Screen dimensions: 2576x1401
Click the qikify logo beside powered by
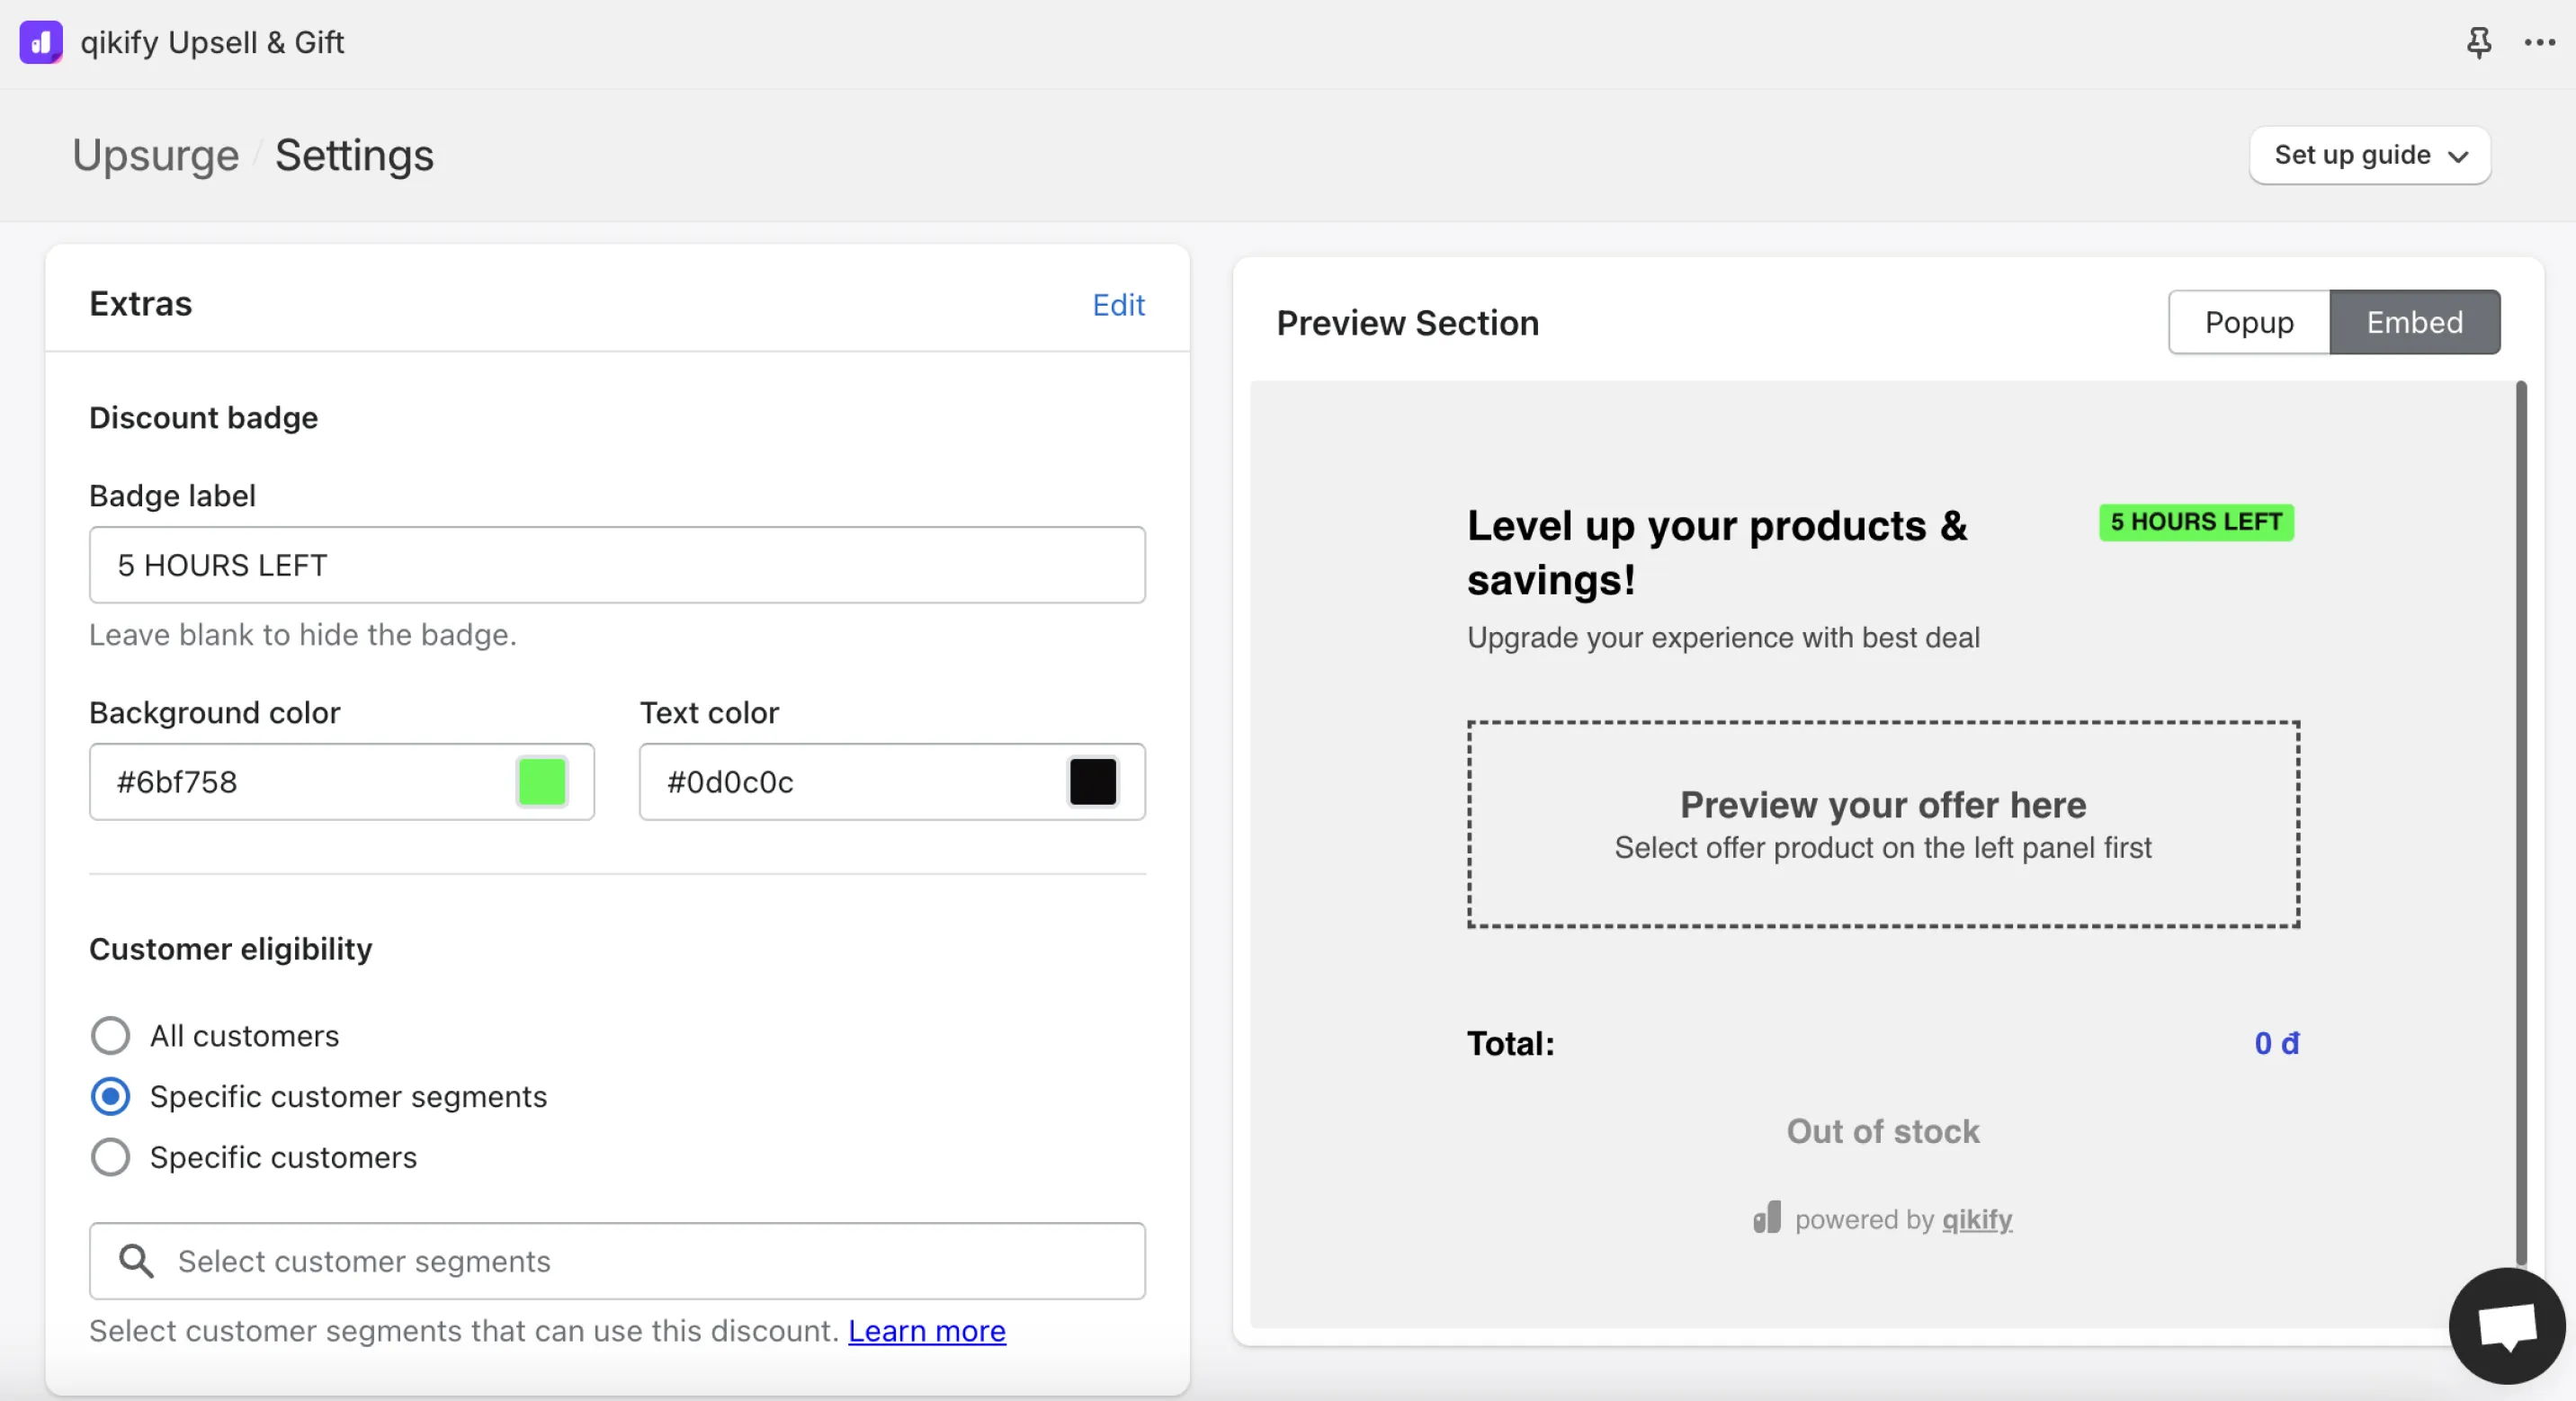coord(1767,1218)
